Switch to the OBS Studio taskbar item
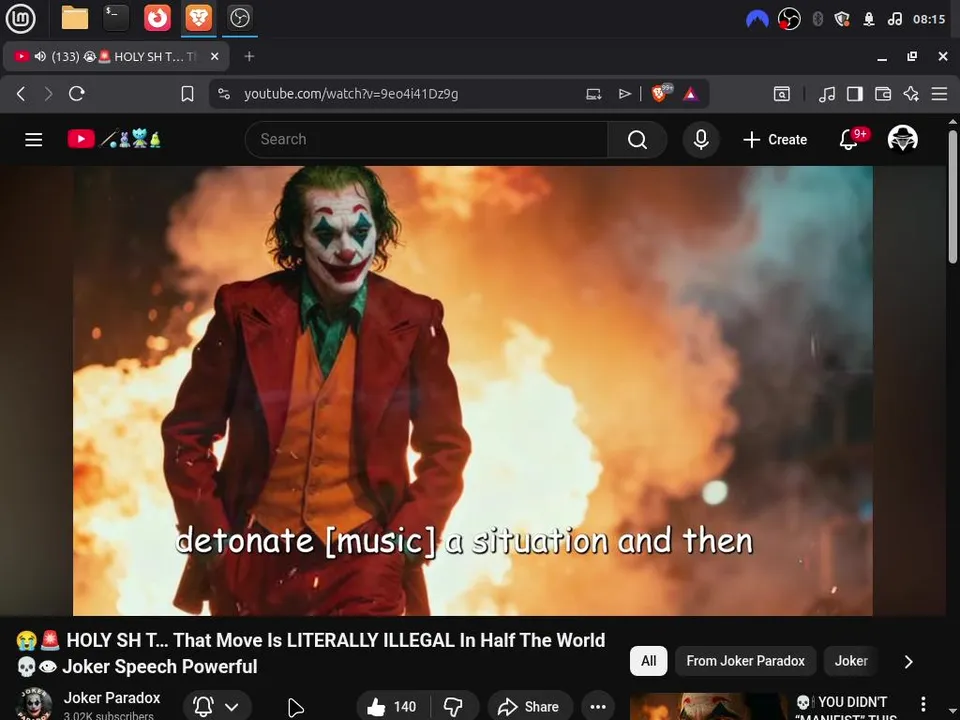The height and width of the screenshot is (720, 960). (239, 18)
